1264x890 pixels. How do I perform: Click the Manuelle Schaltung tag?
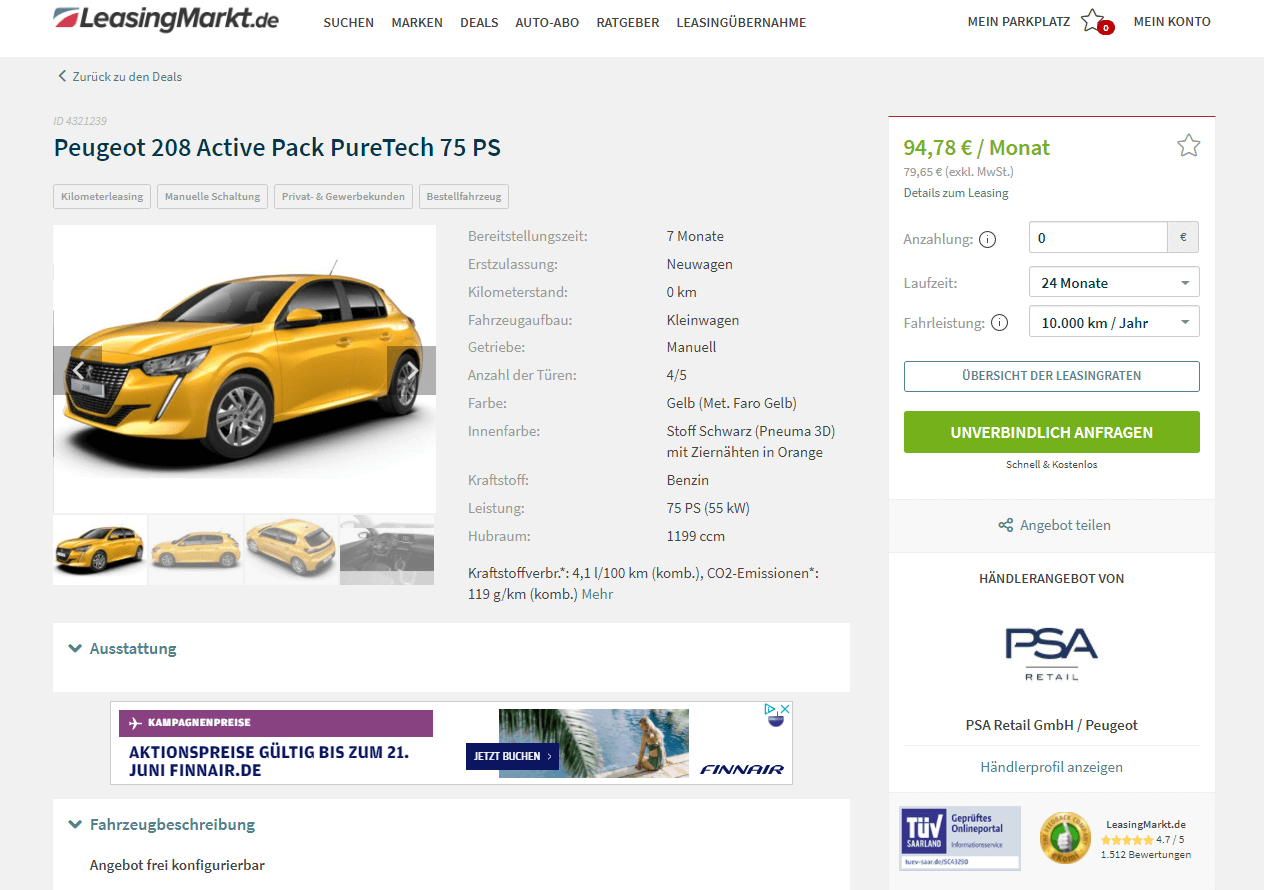(x=212, y=196)
